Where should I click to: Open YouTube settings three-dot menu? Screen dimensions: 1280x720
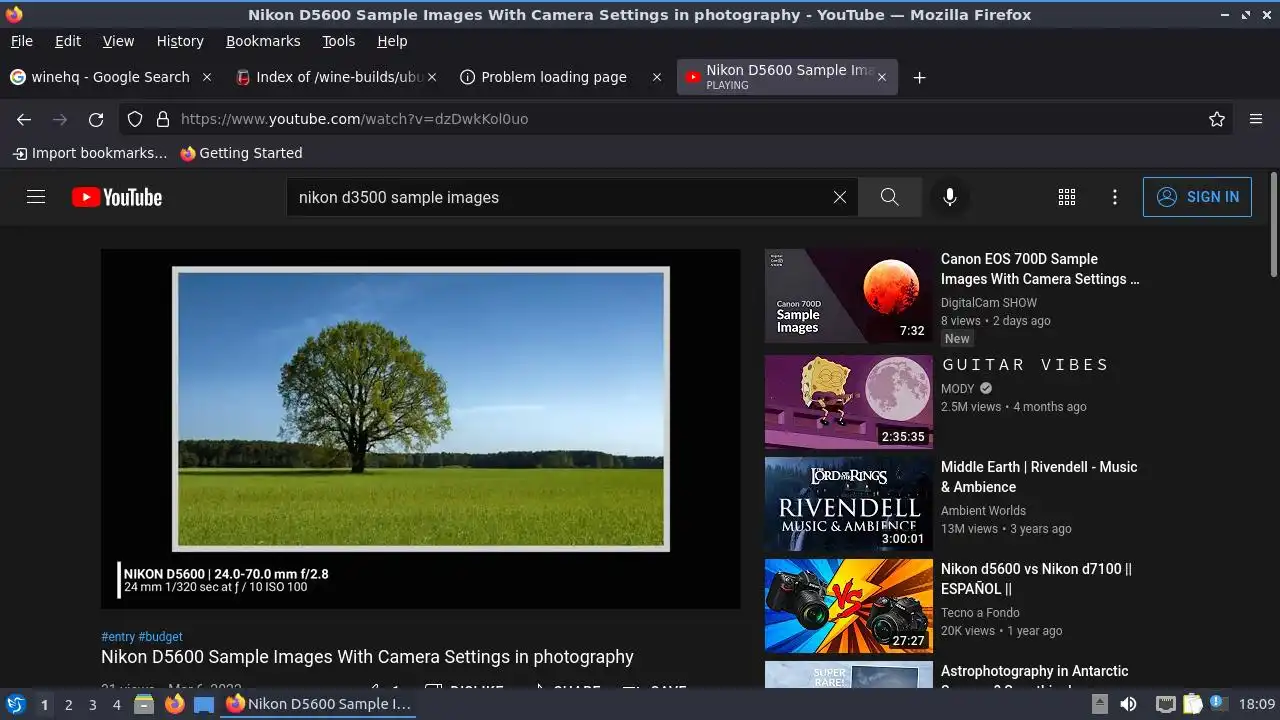1115,197
